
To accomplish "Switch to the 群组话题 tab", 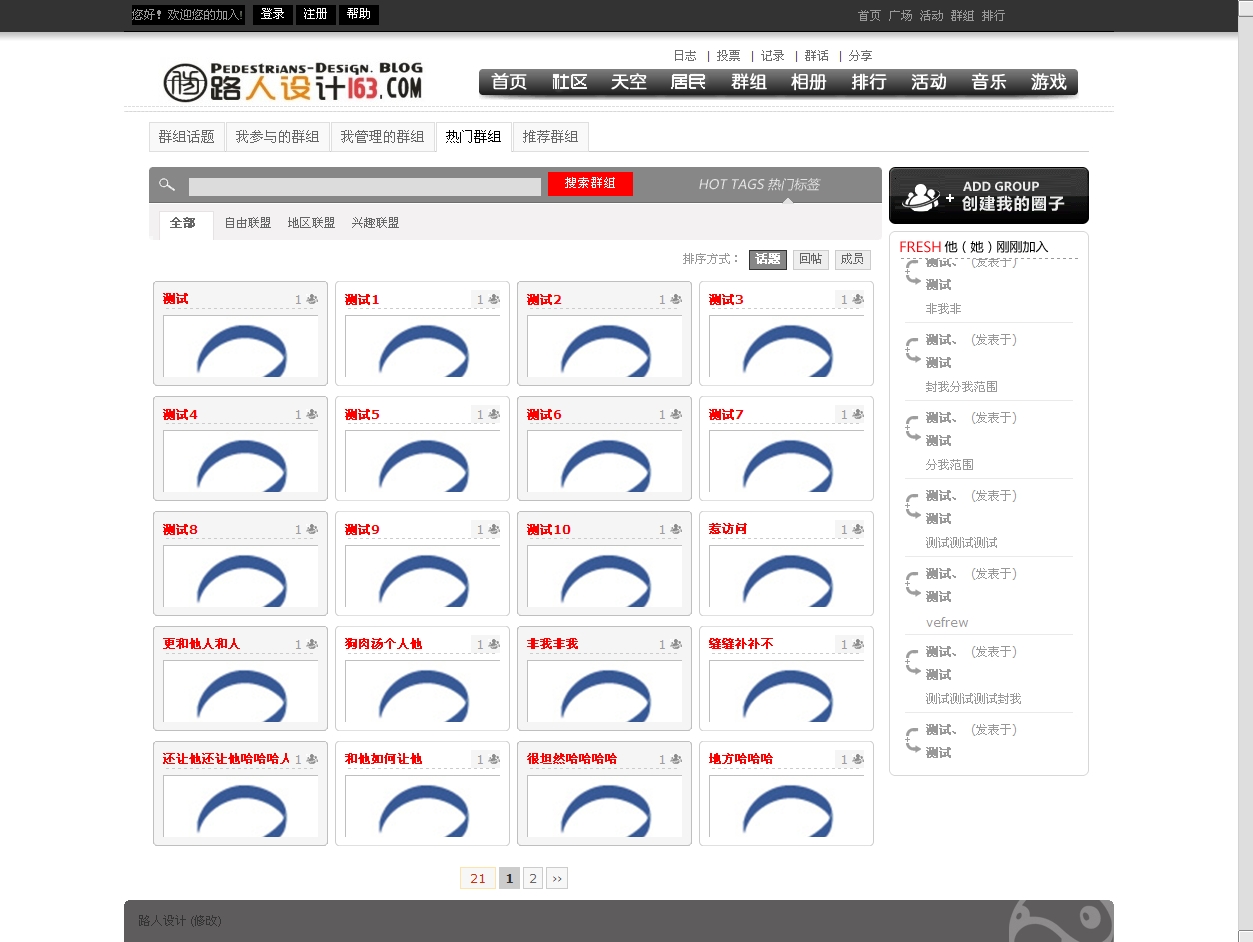I will click(x=187, y=137).
